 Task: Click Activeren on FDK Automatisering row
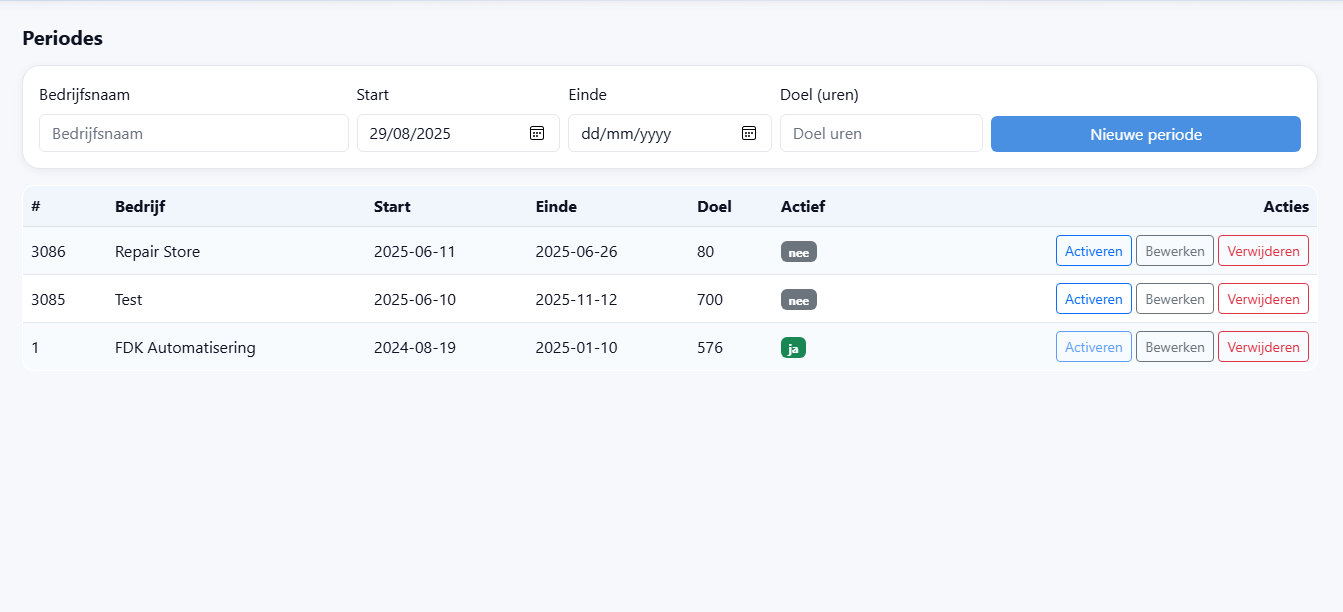1093,347
